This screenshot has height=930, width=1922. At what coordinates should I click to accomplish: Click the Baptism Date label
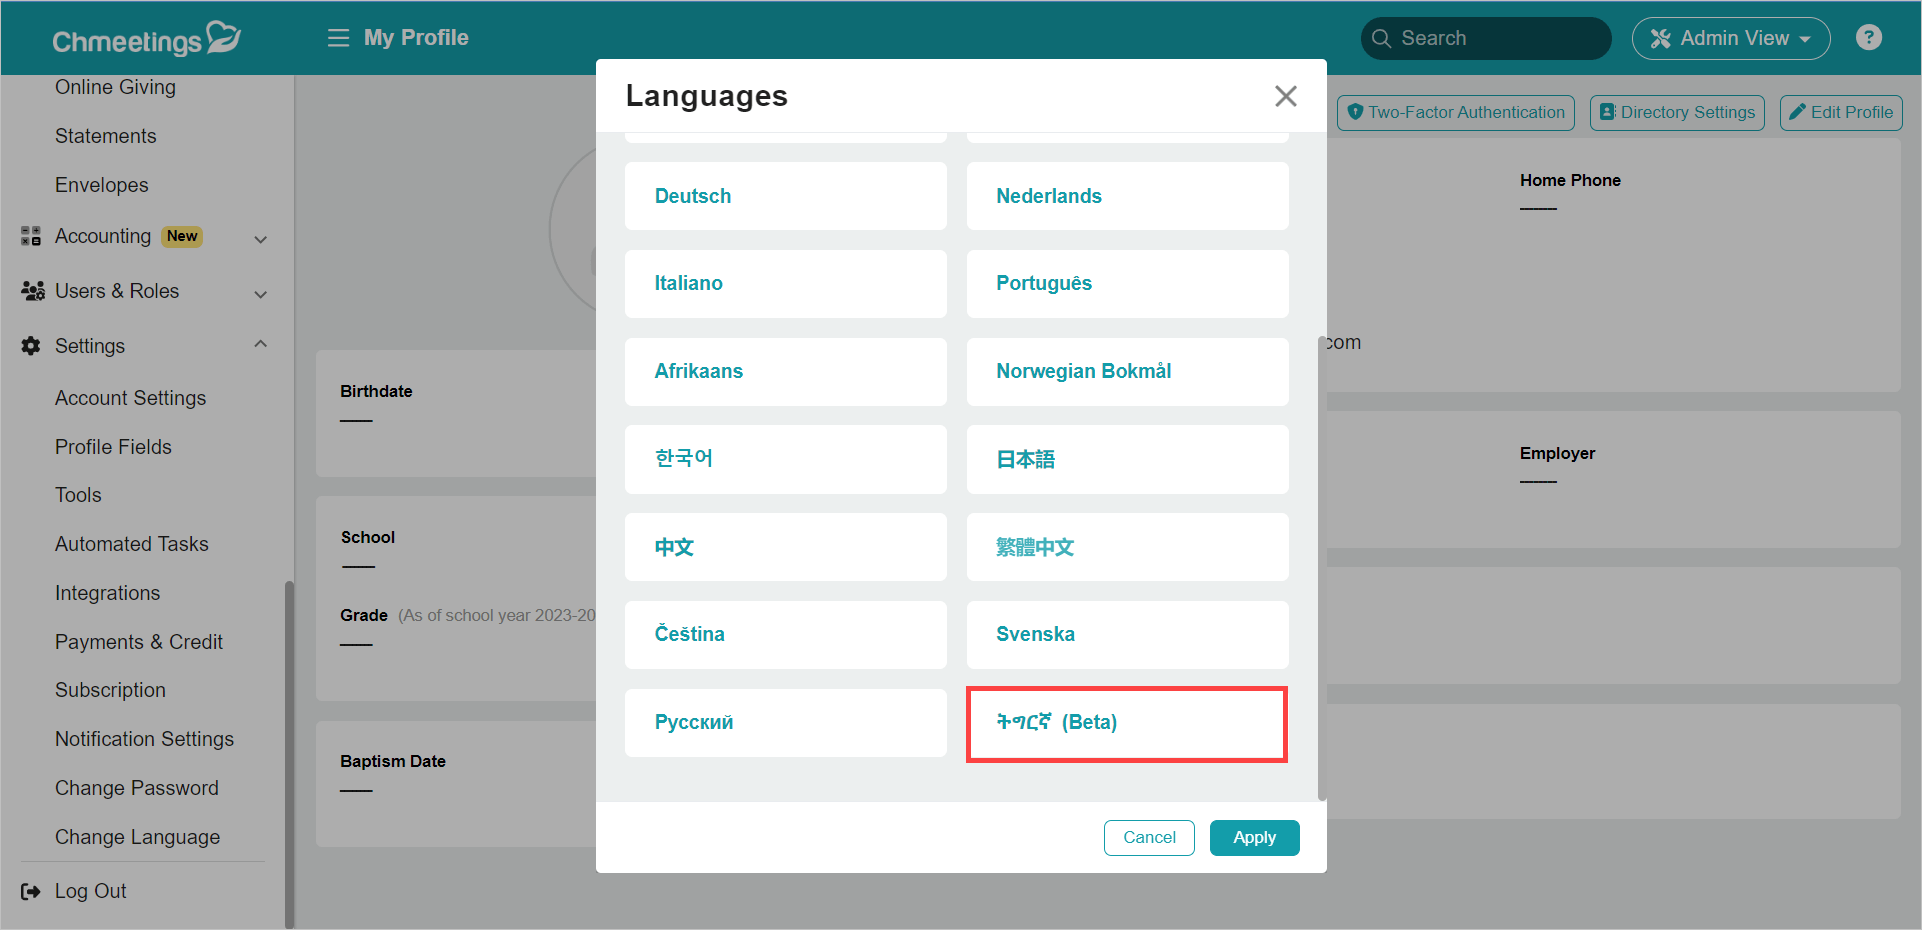point(392,761)
